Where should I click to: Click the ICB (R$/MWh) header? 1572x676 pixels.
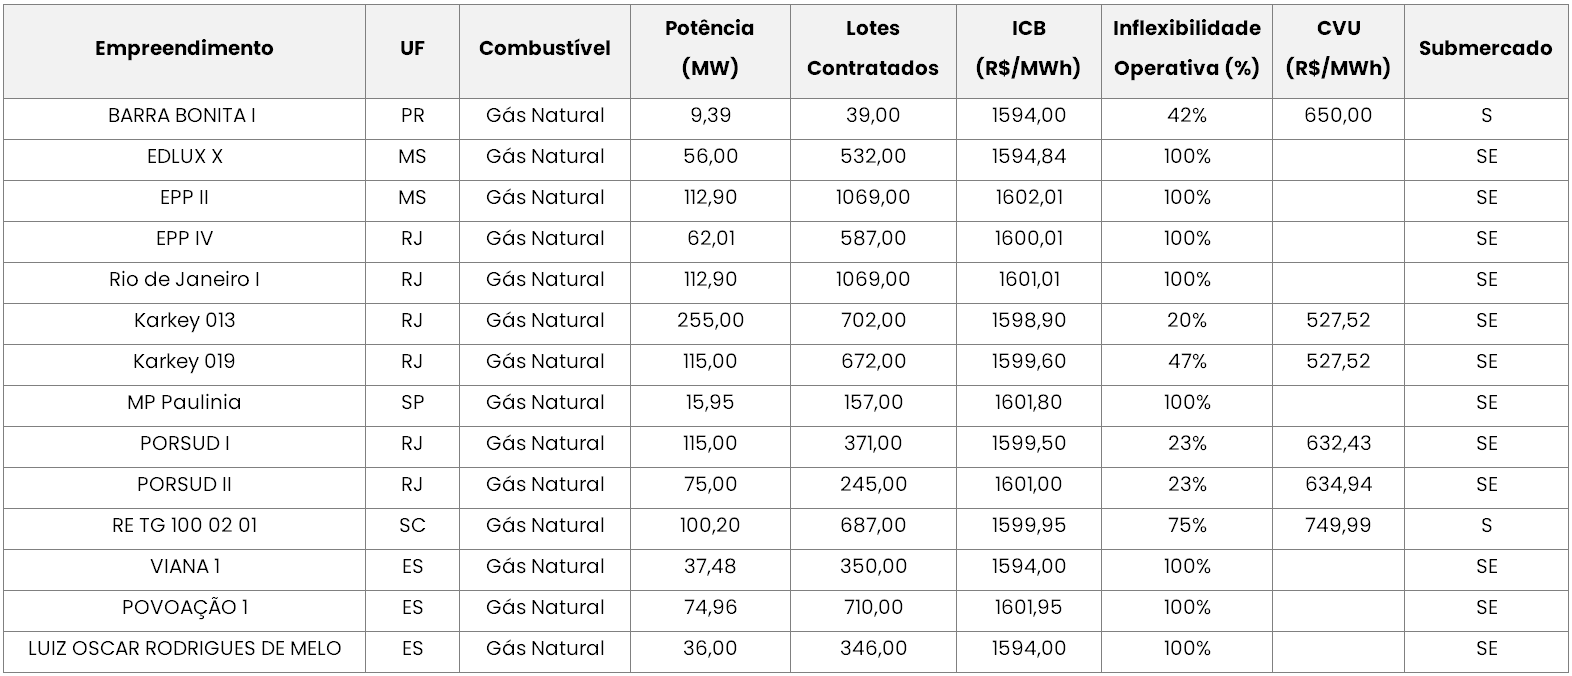(x=1029, y=48)
